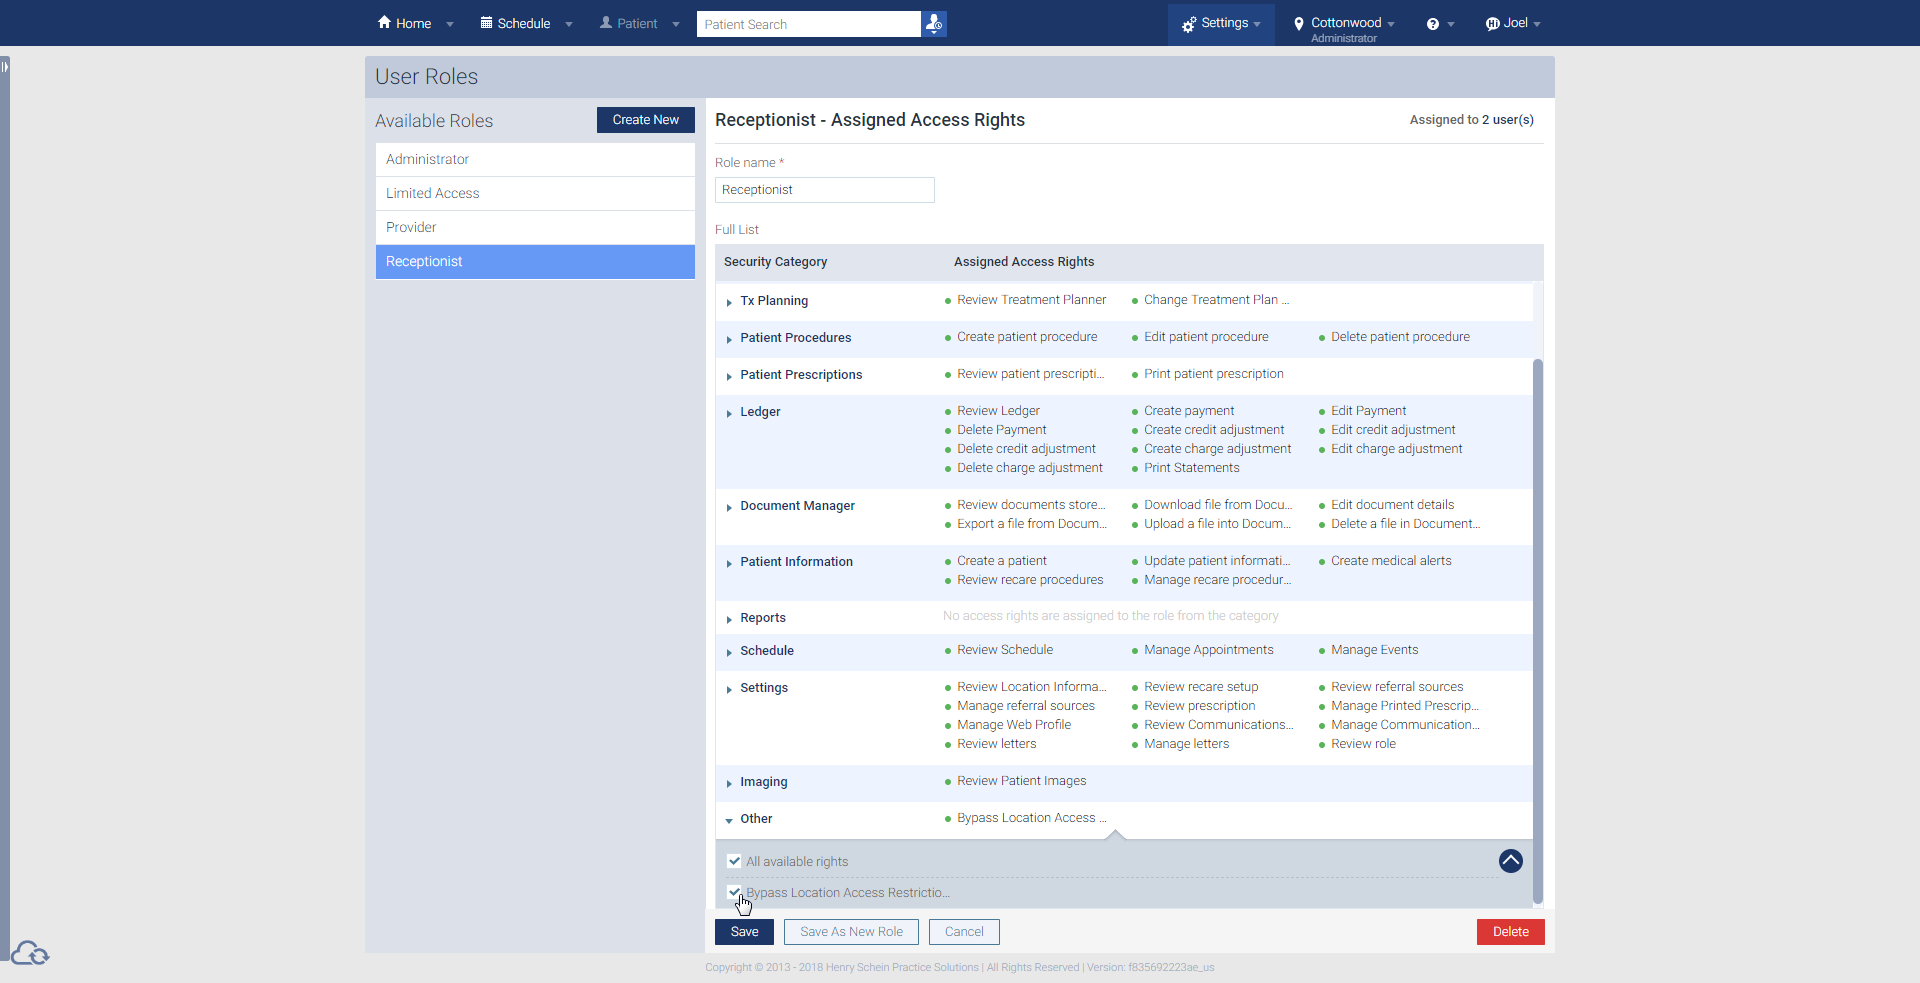Viewport: 1920px width, 983px height.
Task: Expand the Ledger security category
Action: 729,414
